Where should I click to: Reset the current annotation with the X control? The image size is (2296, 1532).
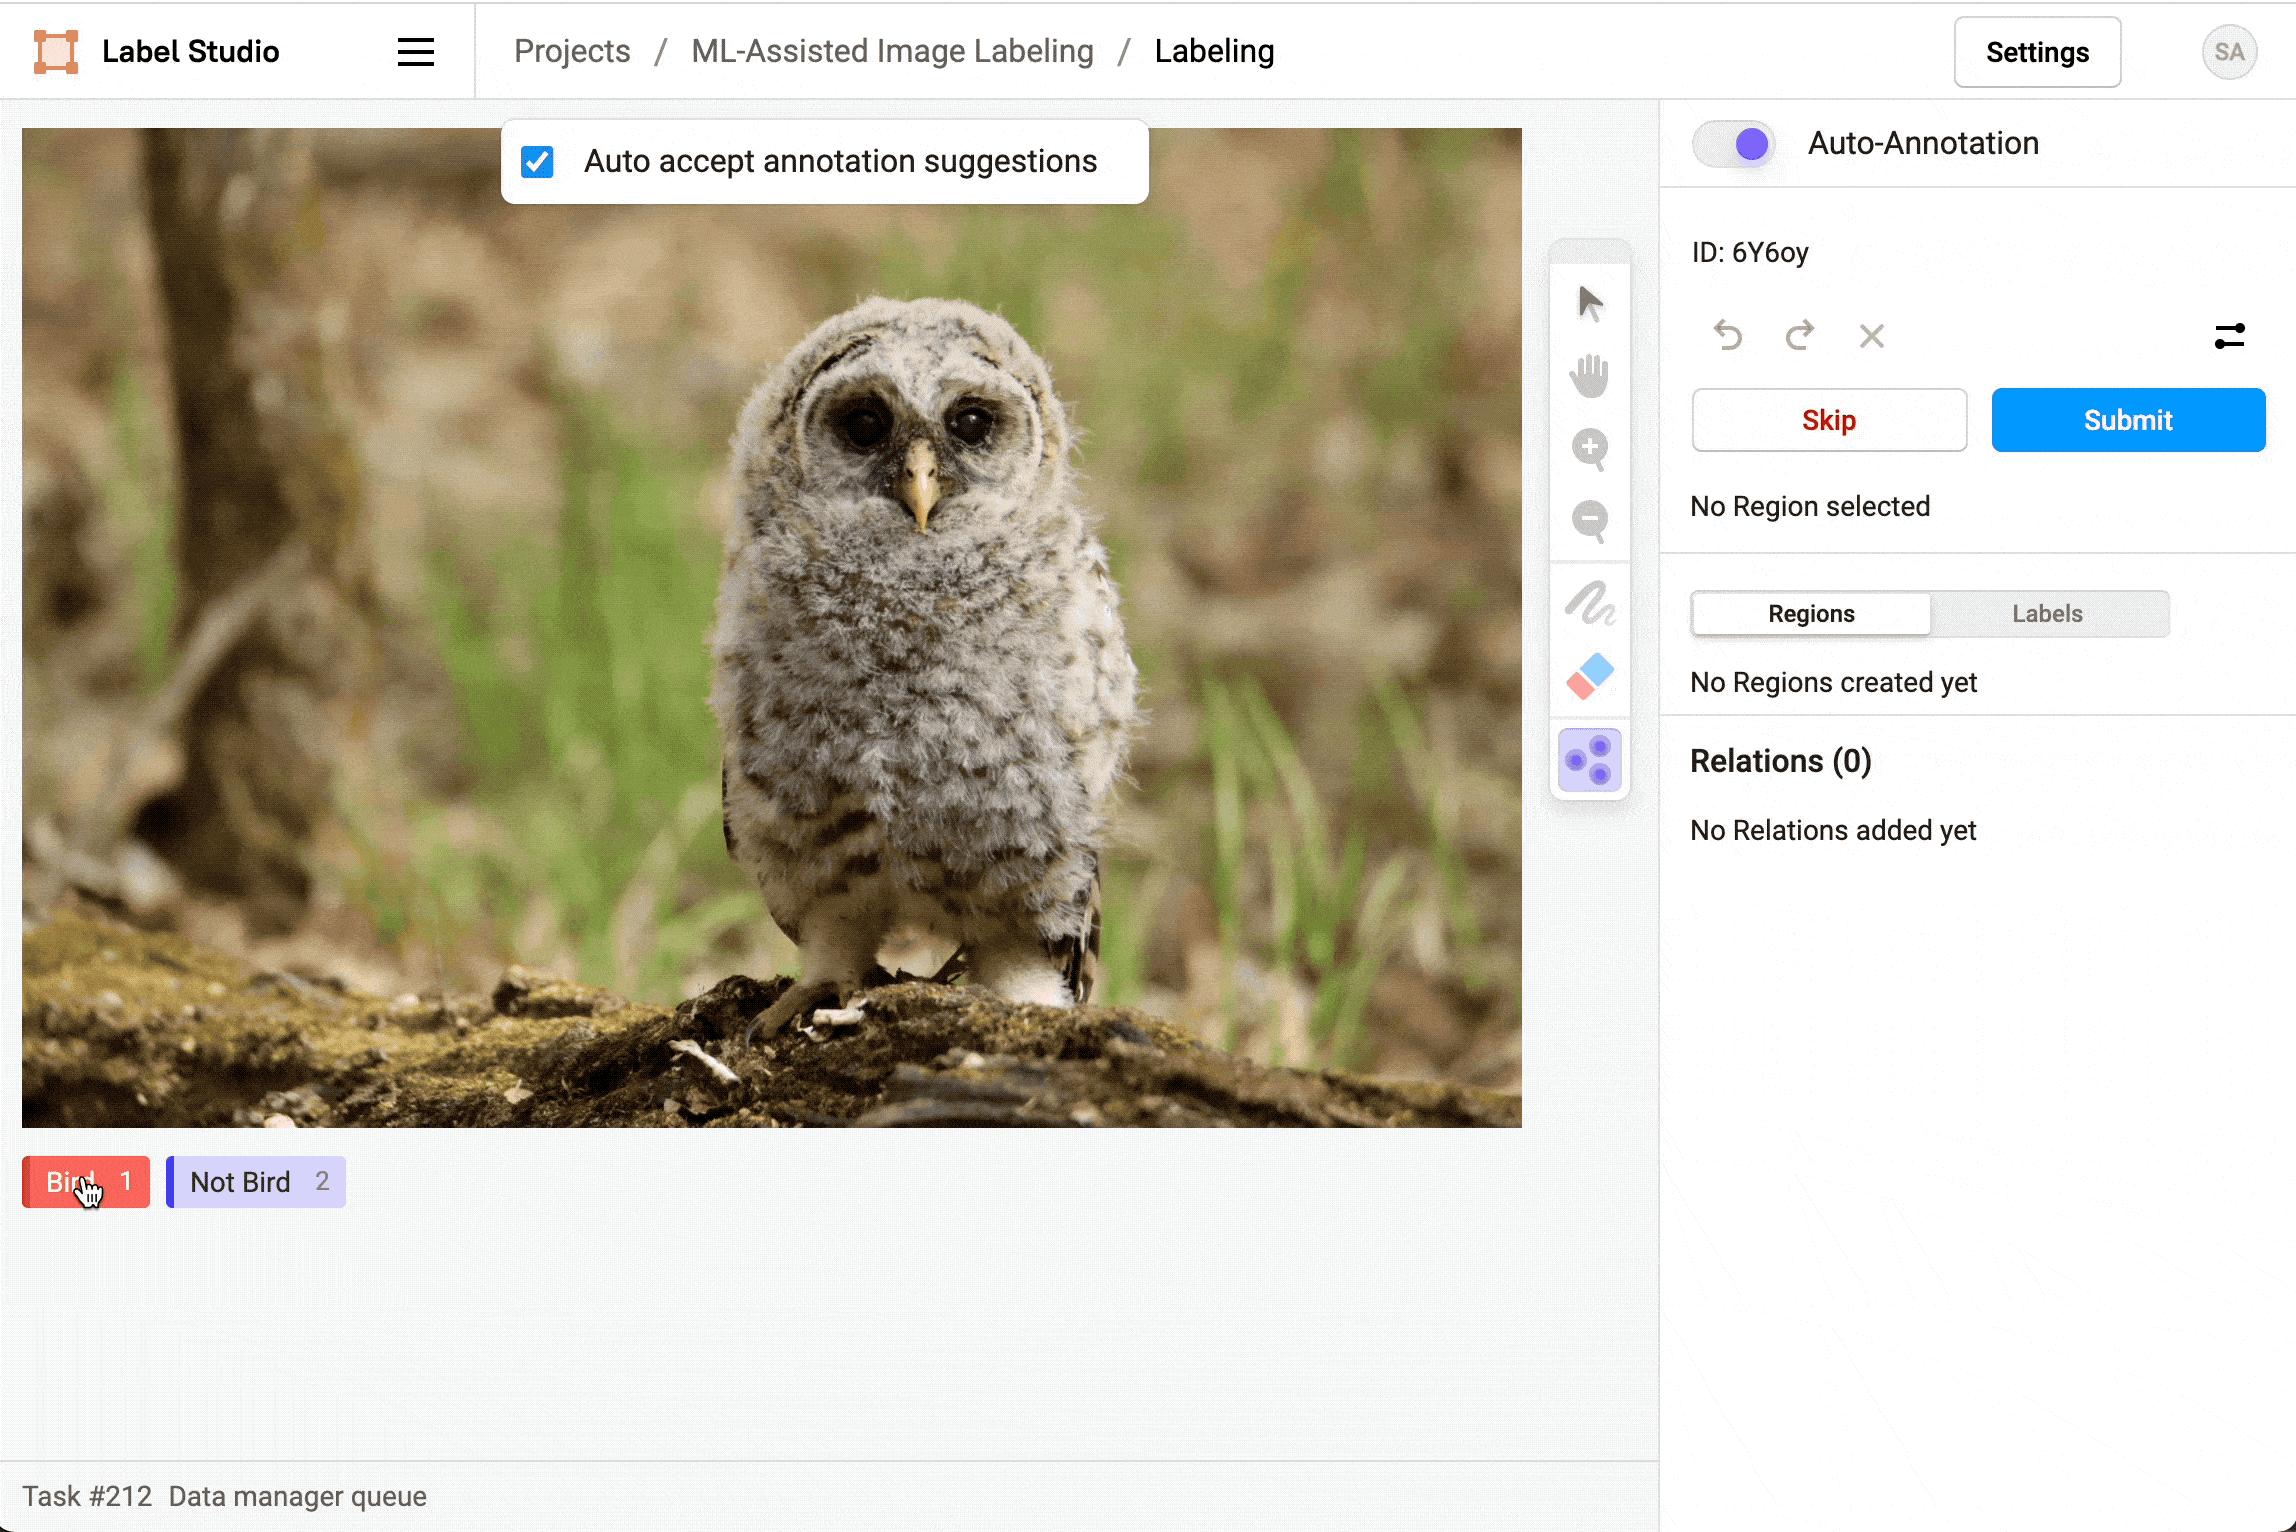pyautogui.click(x=1873, y=336)
